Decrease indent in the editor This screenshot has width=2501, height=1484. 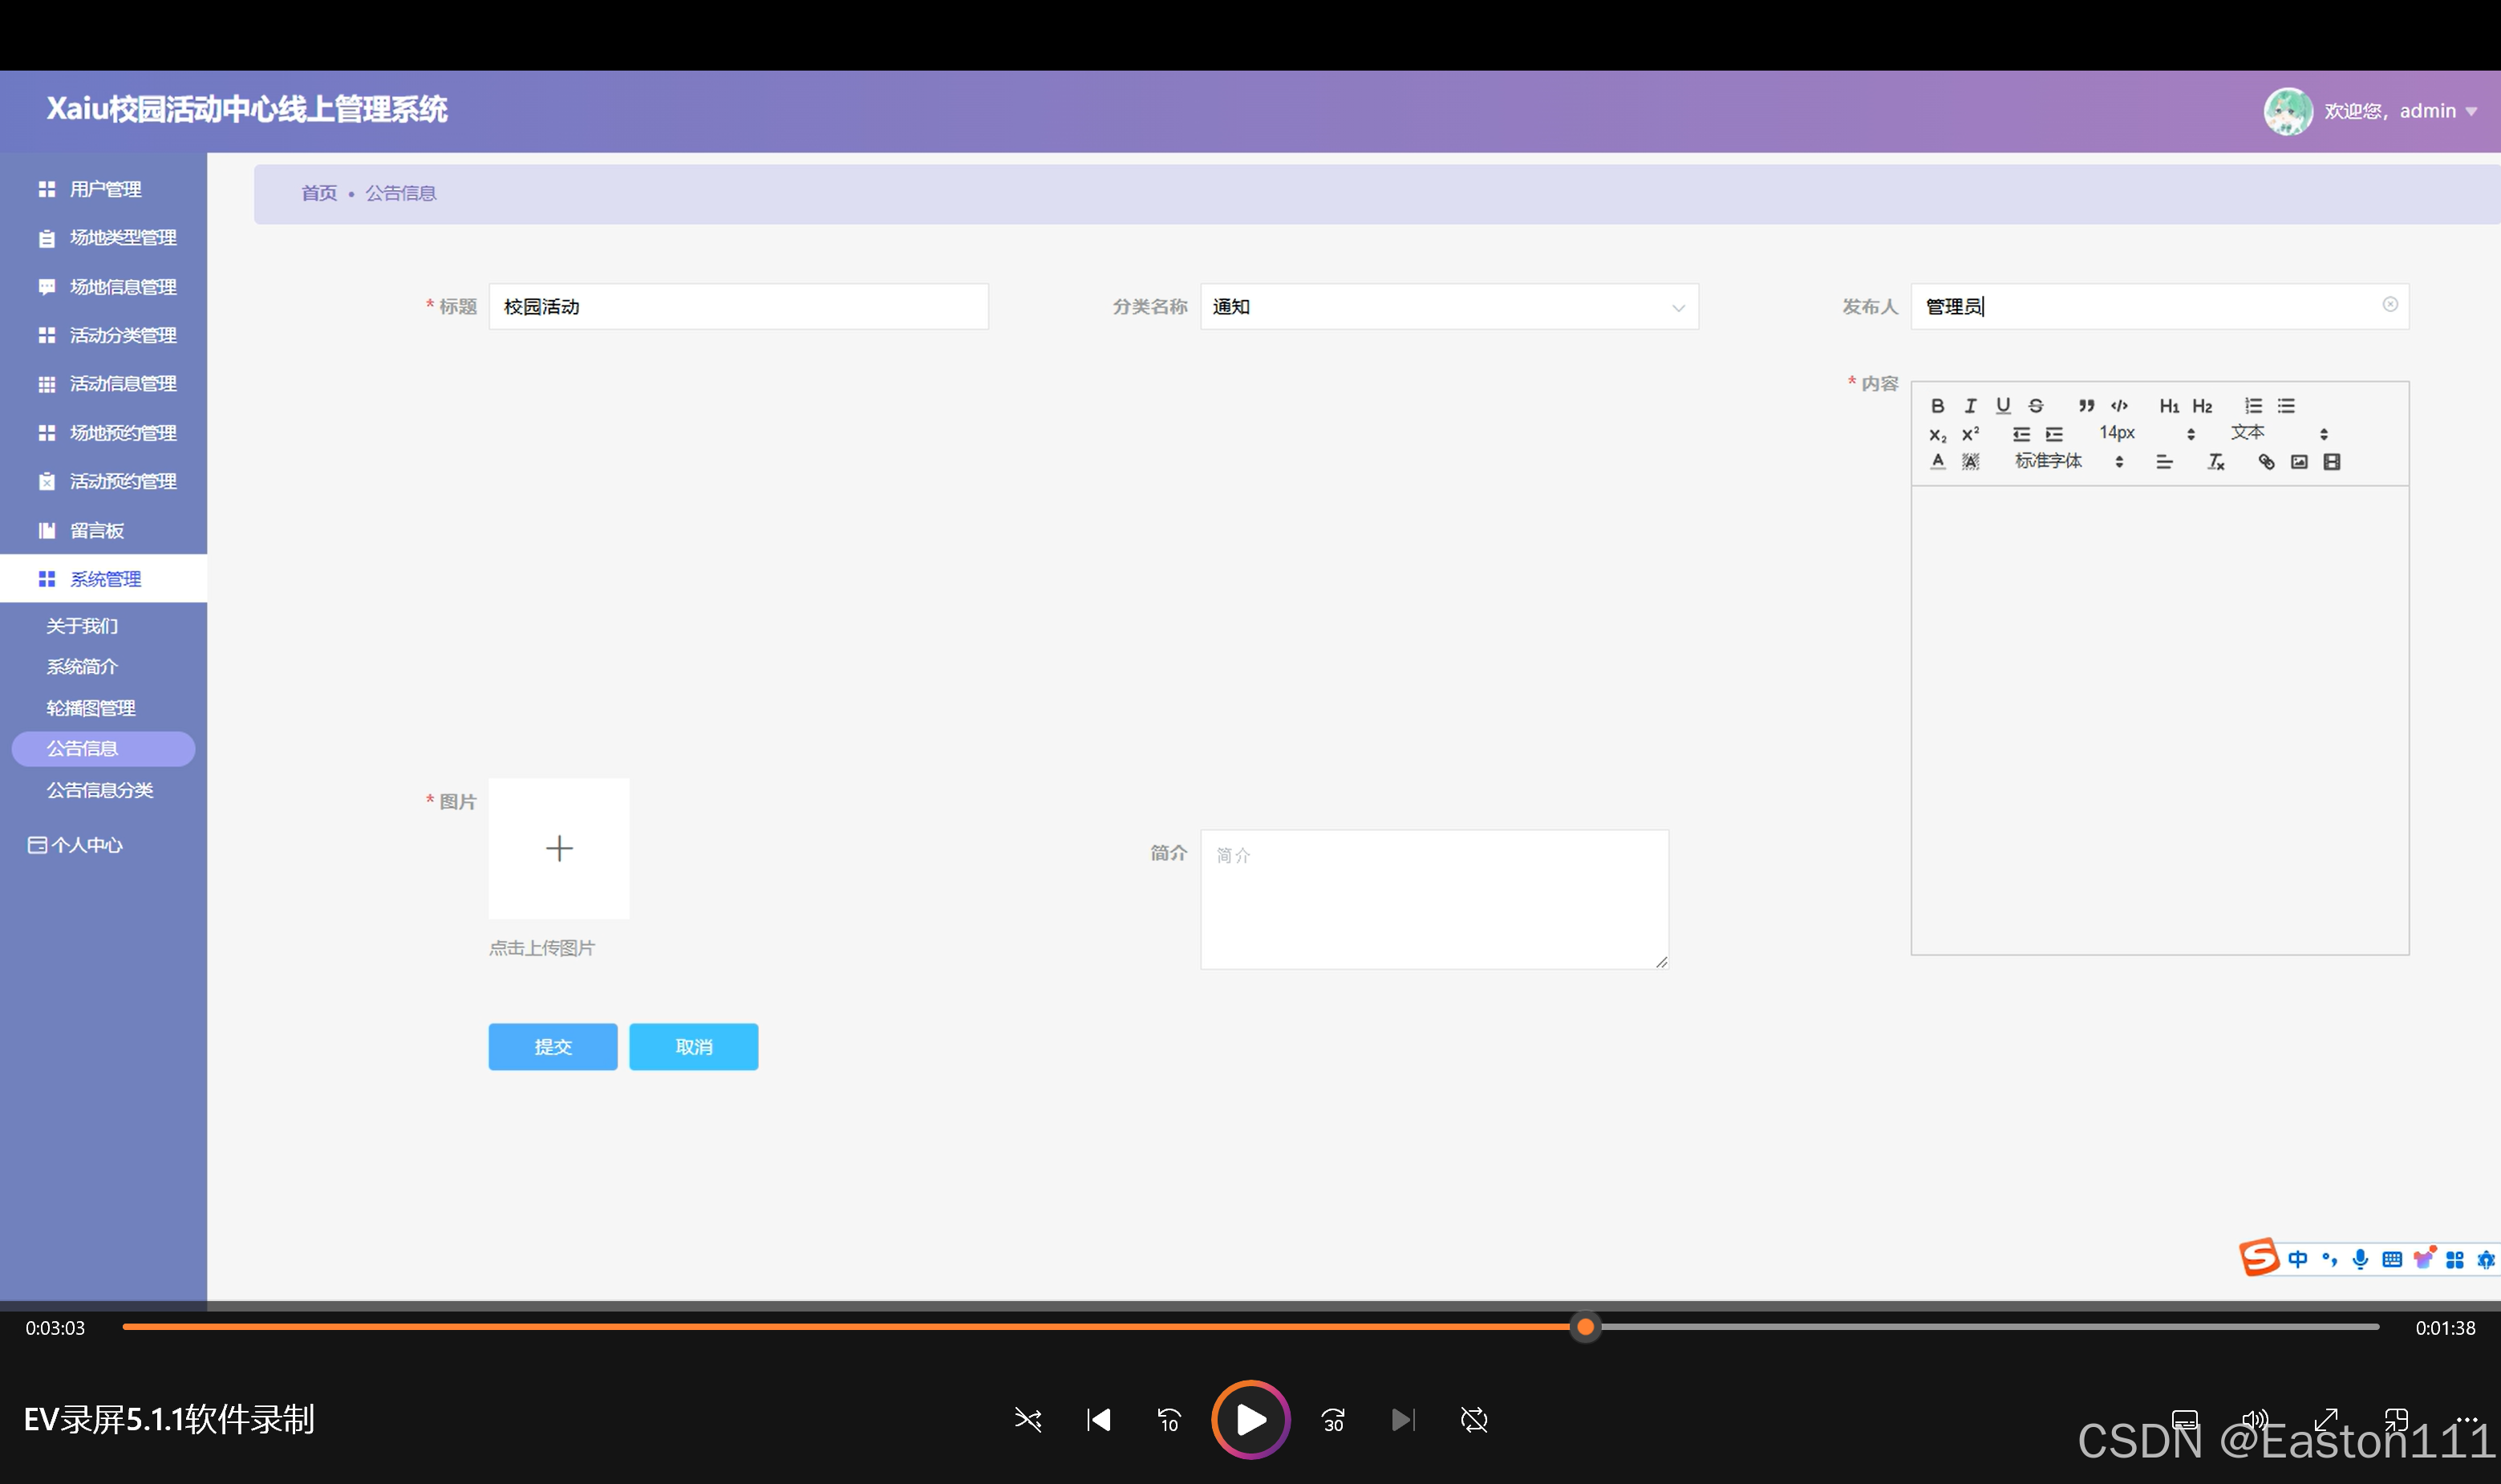tap(2021, 434)
